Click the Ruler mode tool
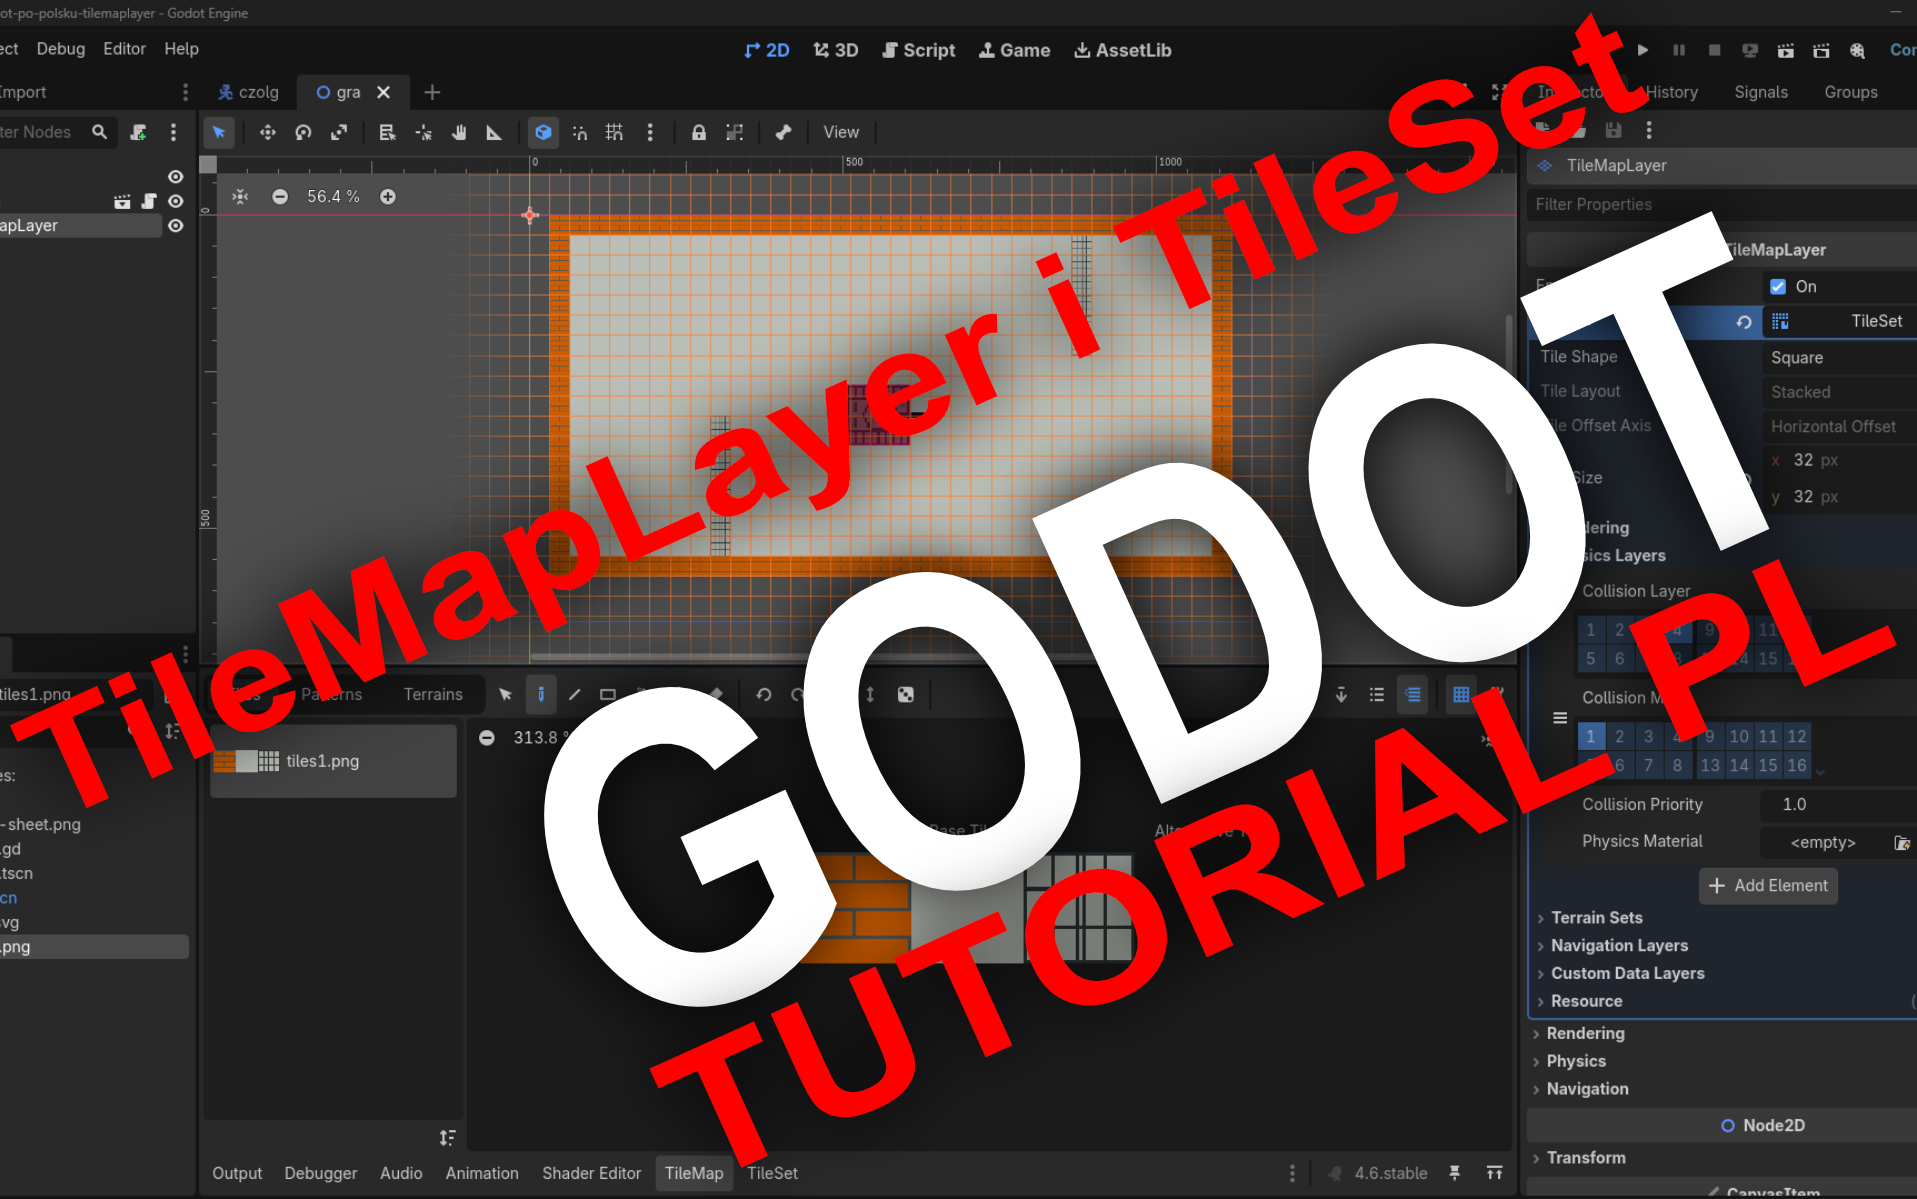Image resolution: width=1917 pixels, height=1199 pixels. coord(494,132)
